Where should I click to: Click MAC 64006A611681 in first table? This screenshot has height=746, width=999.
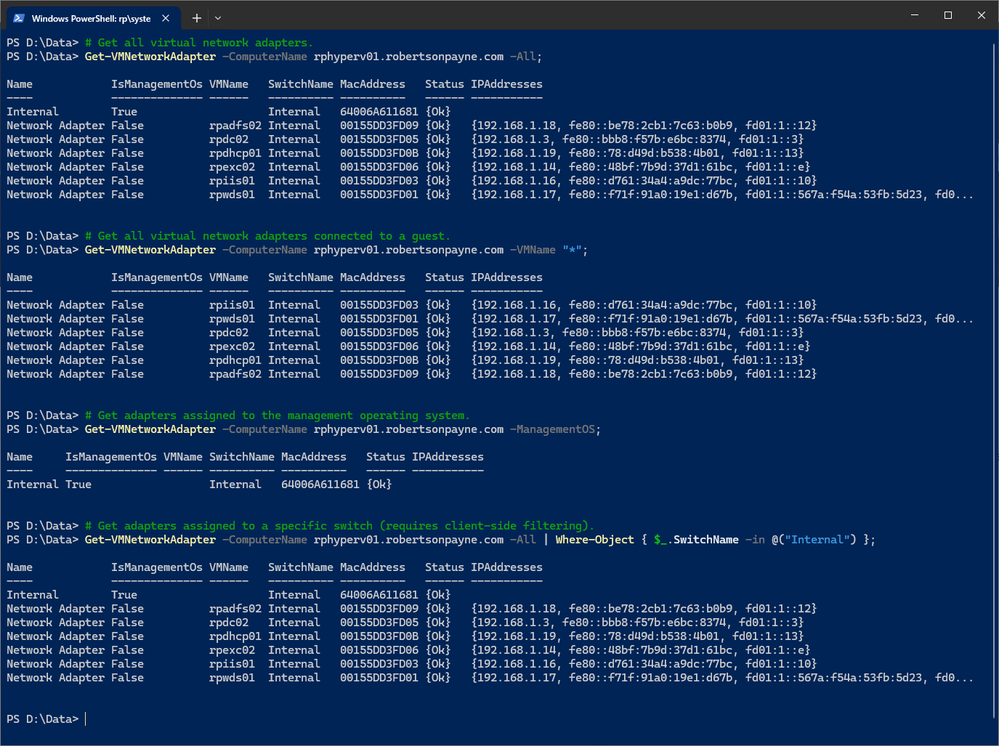coord(379,111)
